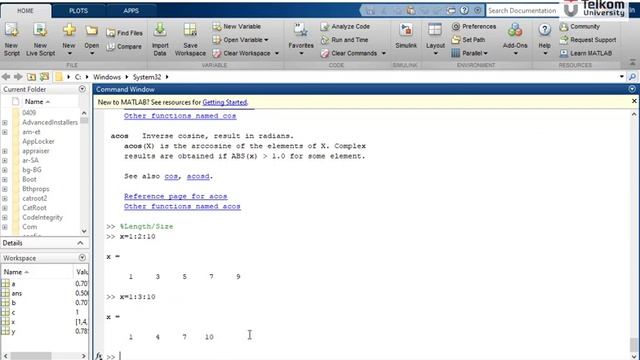
Task: Expand the Clear Commands dropdown arrow
Action: click(x=383, y=53)
